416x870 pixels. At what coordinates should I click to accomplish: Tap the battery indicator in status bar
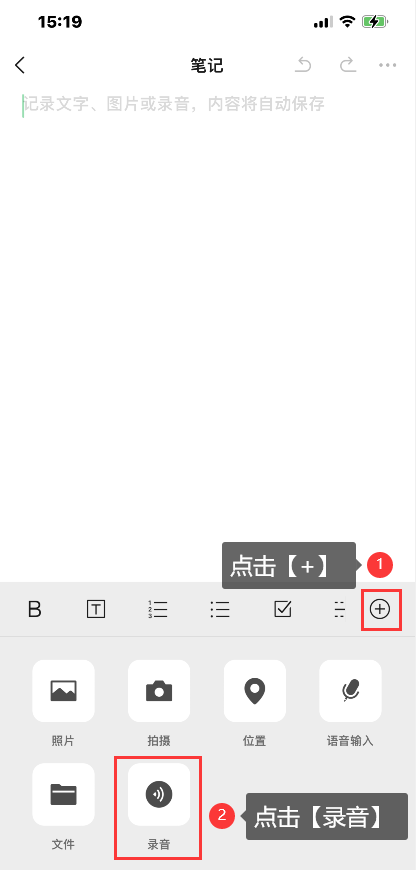pos(376,22)
